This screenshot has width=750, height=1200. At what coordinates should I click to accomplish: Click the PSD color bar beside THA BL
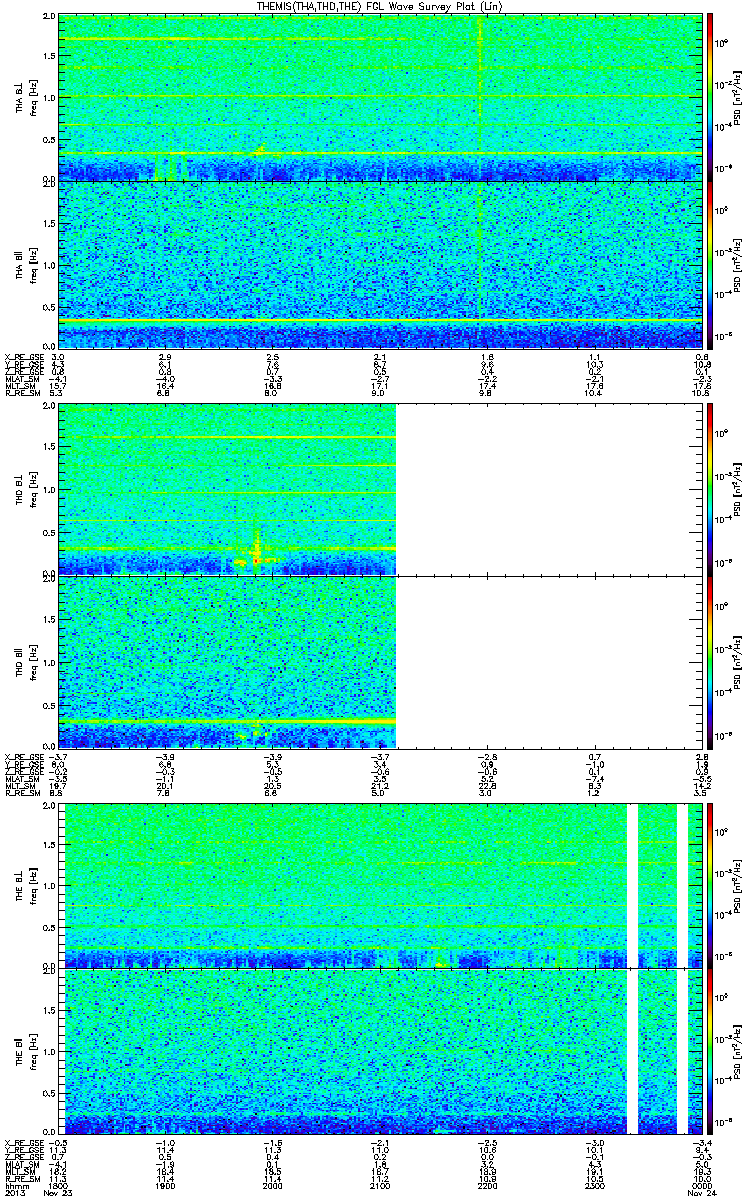tap(710, 97)
